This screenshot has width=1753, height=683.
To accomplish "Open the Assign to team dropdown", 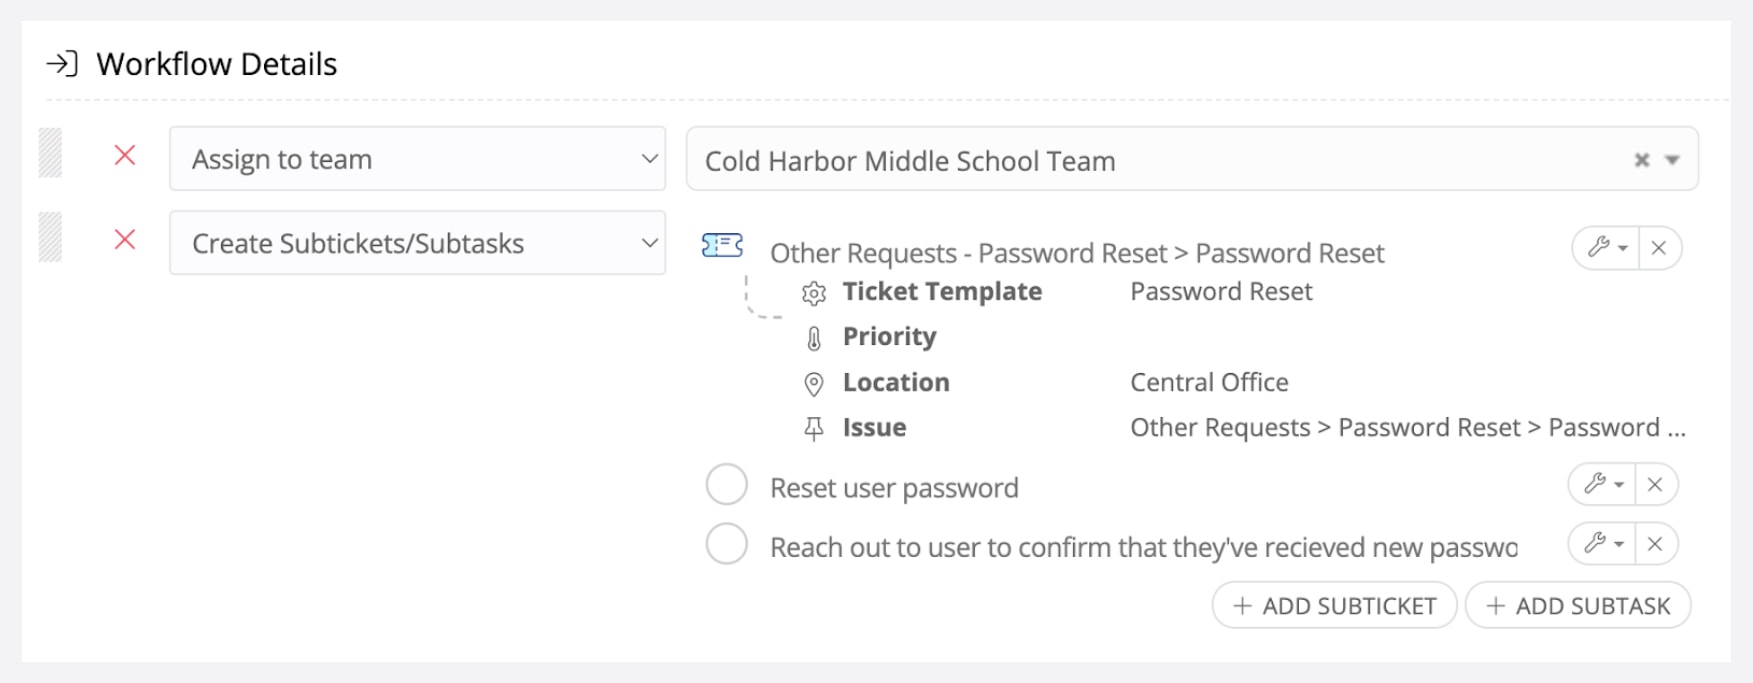I will 418,158.
